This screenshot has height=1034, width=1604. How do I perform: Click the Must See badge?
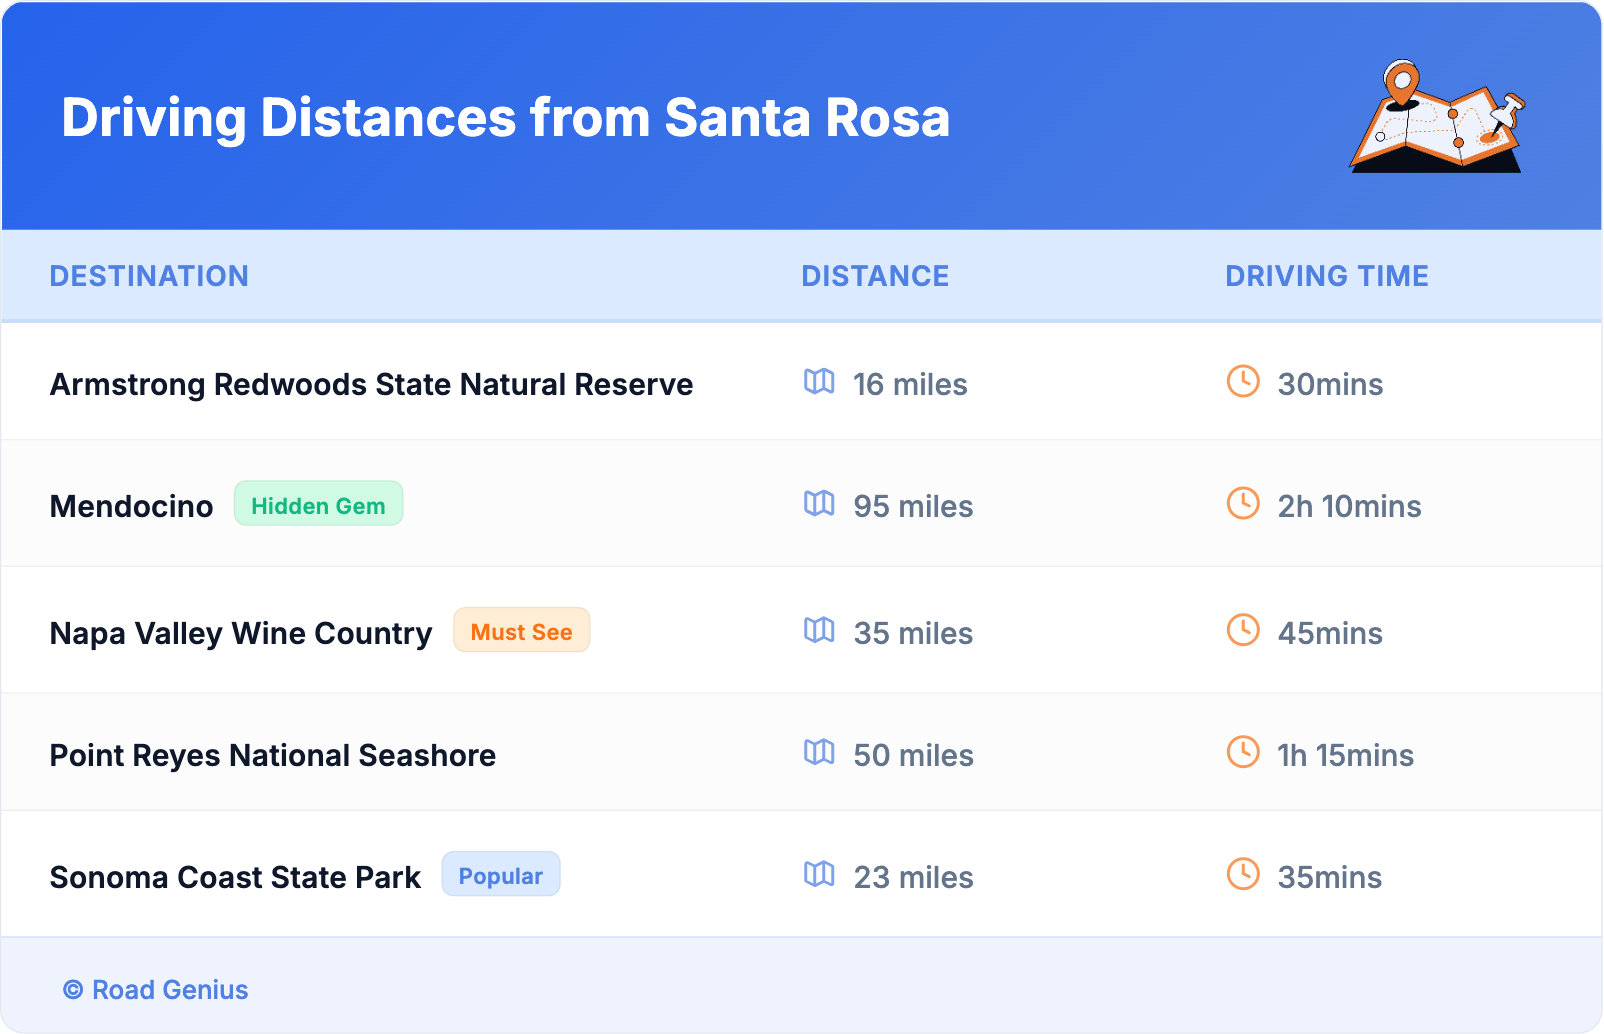coord(521,631)
